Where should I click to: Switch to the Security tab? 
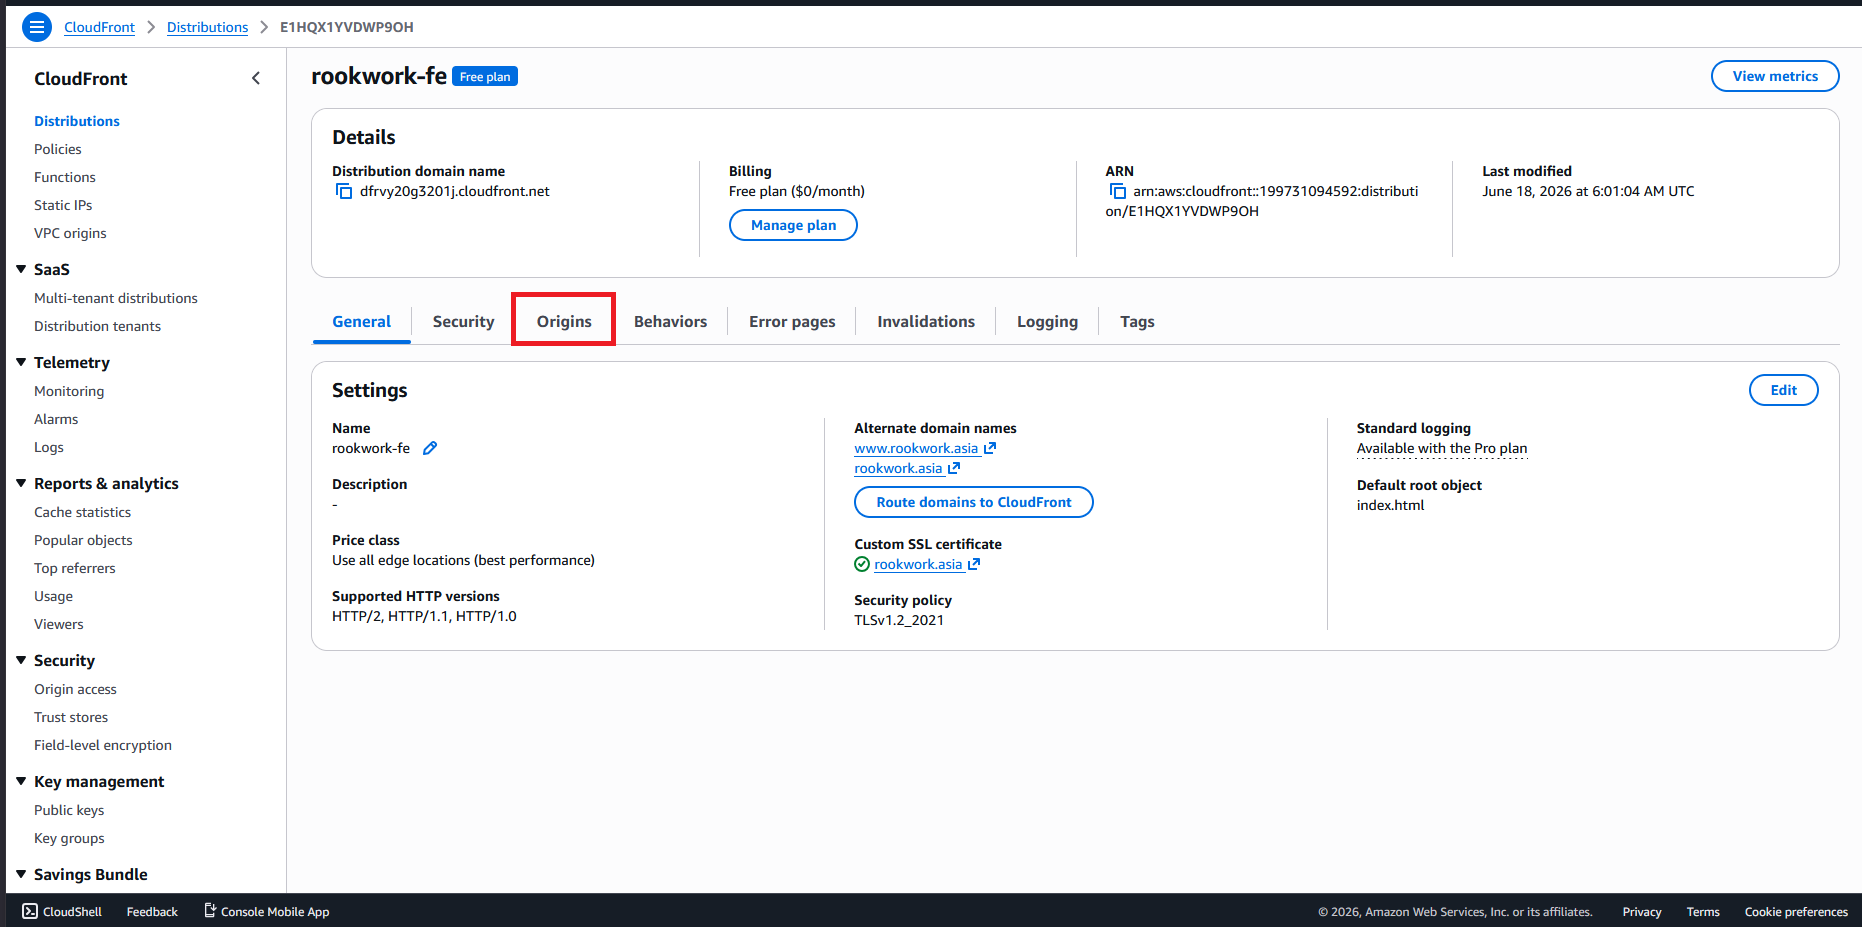[463, 321]
